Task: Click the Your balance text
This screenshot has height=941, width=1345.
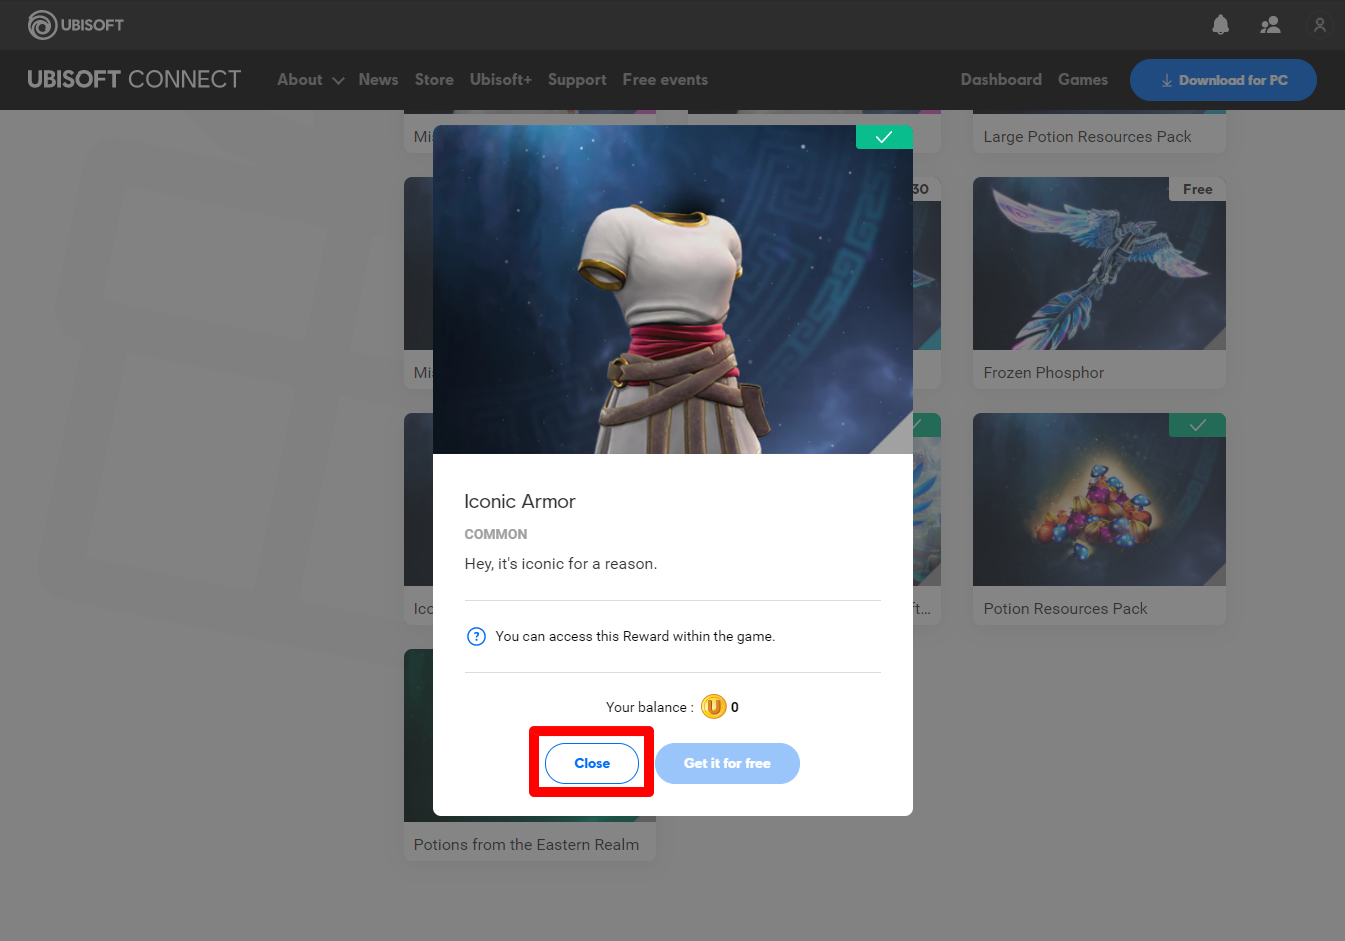Action: 650,707
